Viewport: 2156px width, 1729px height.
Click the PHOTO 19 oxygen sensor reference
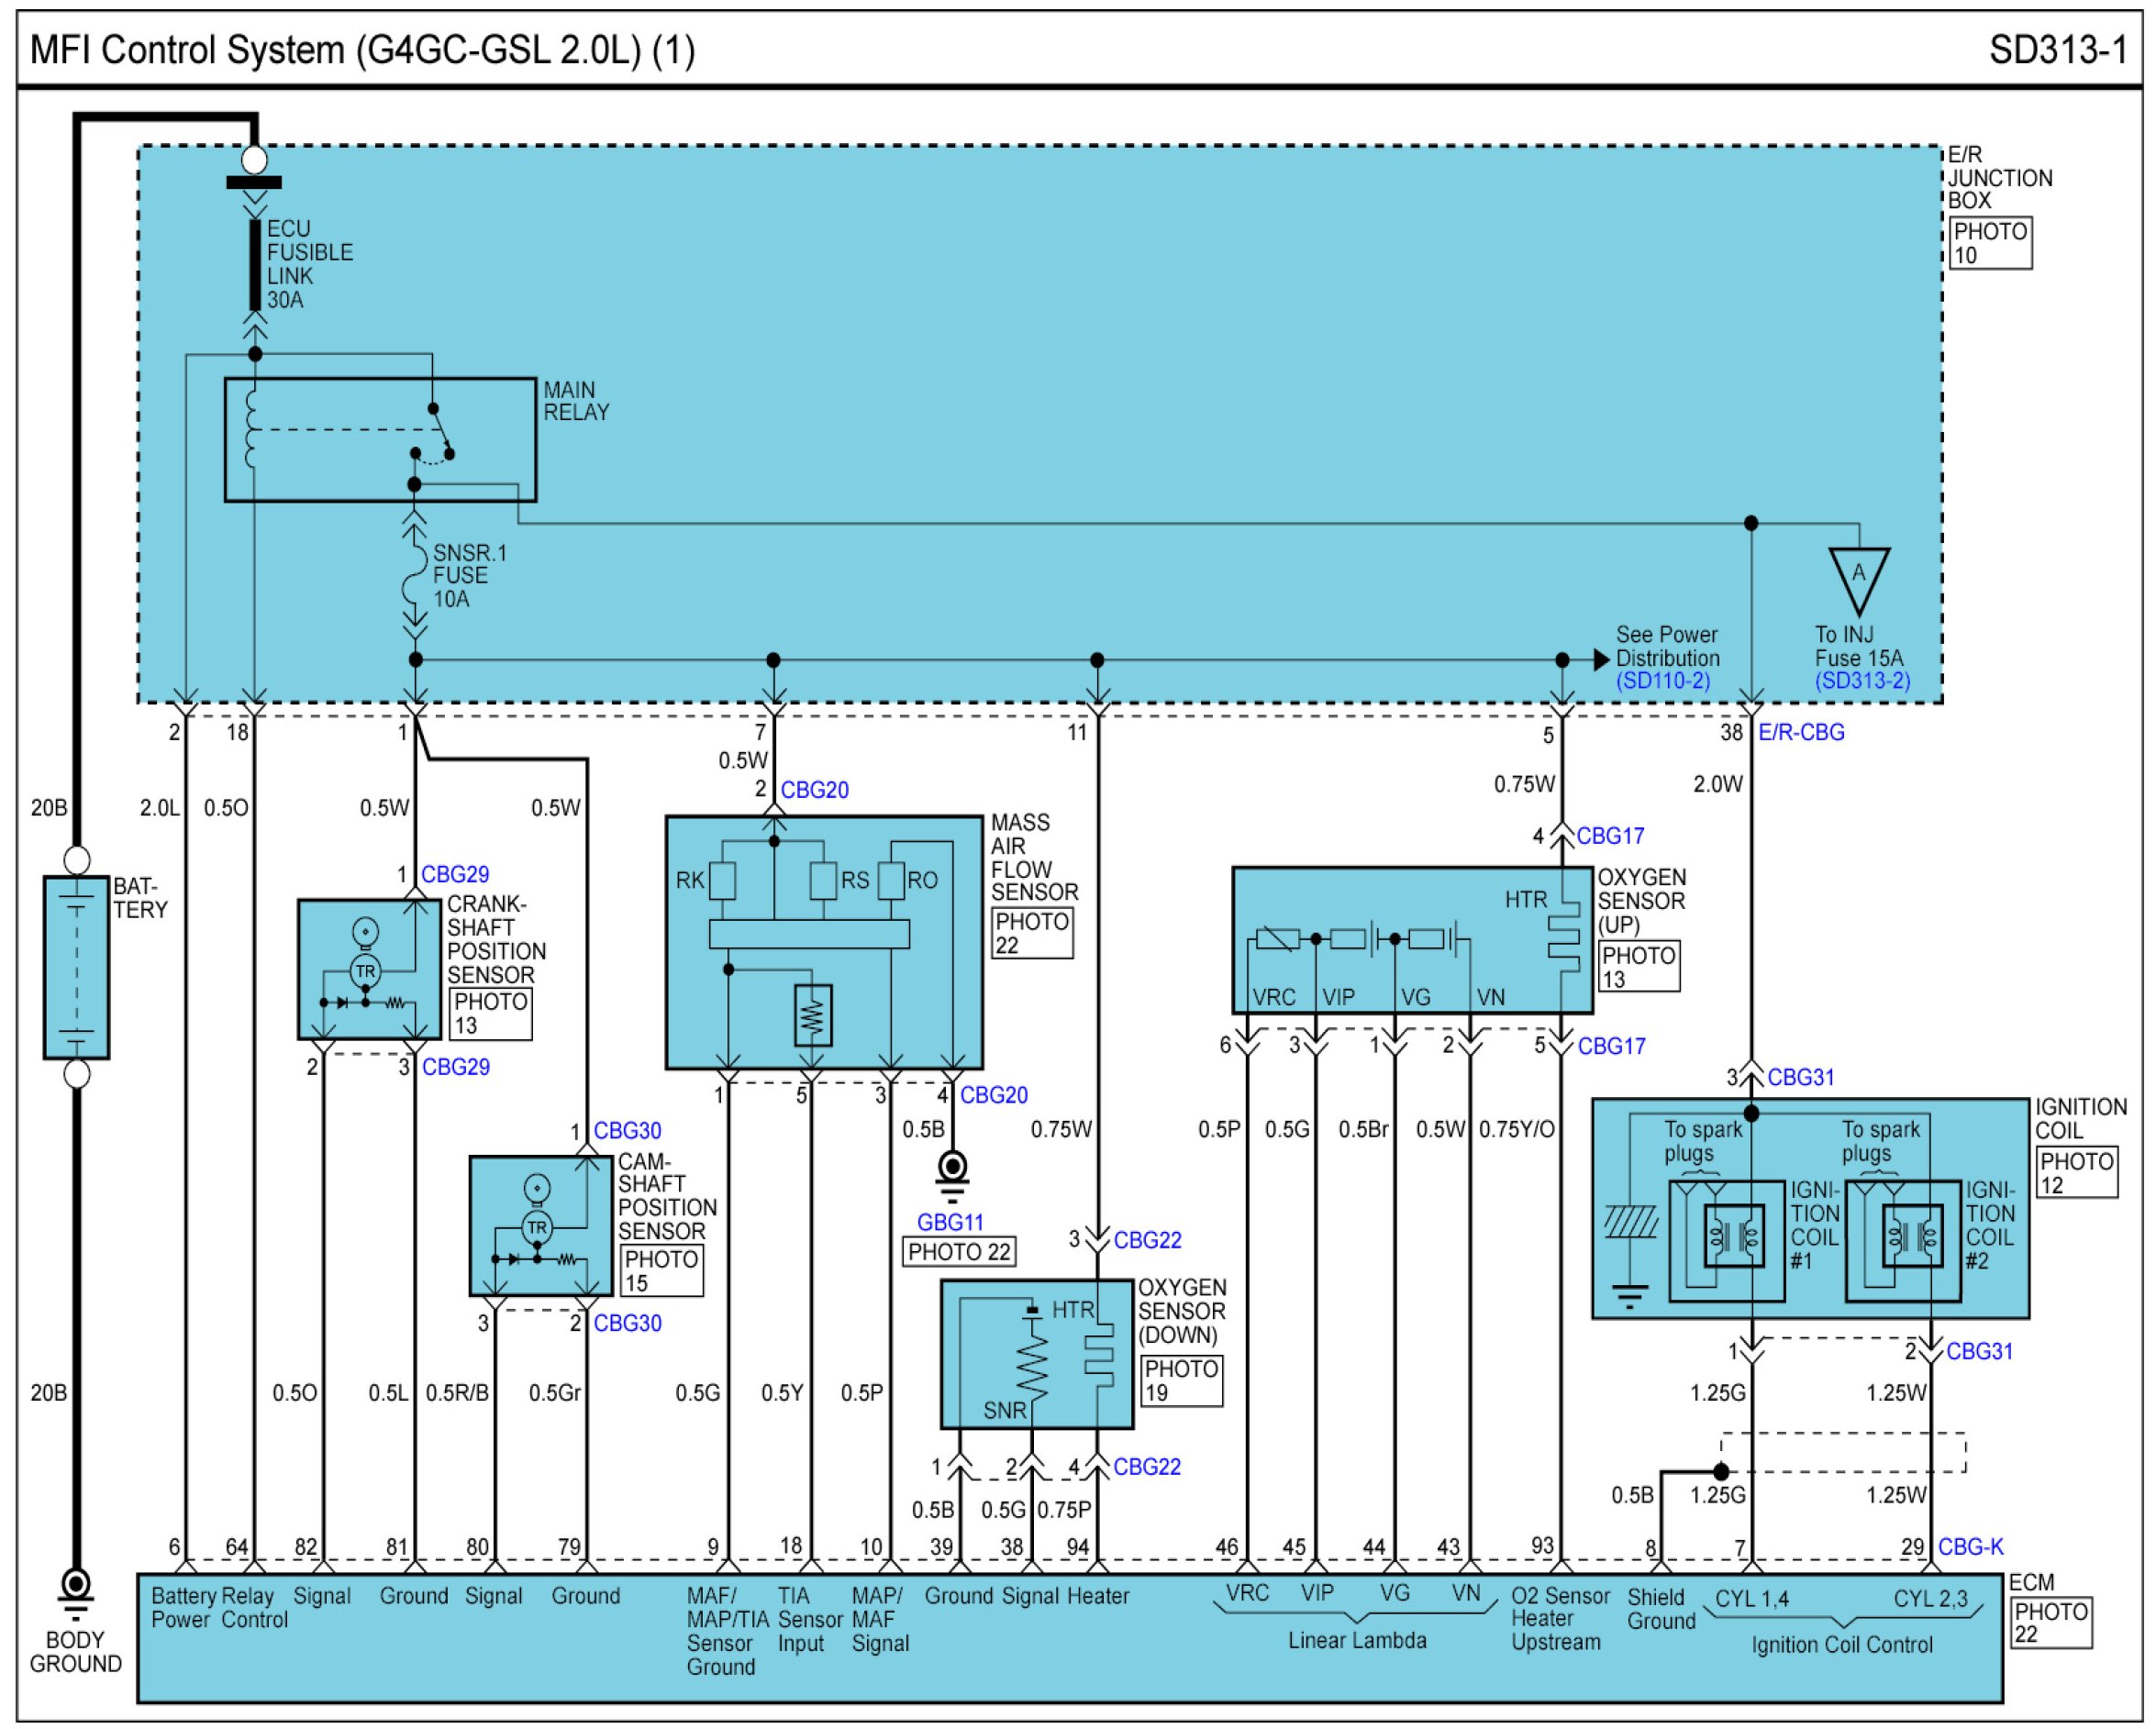(1181, 1380)
